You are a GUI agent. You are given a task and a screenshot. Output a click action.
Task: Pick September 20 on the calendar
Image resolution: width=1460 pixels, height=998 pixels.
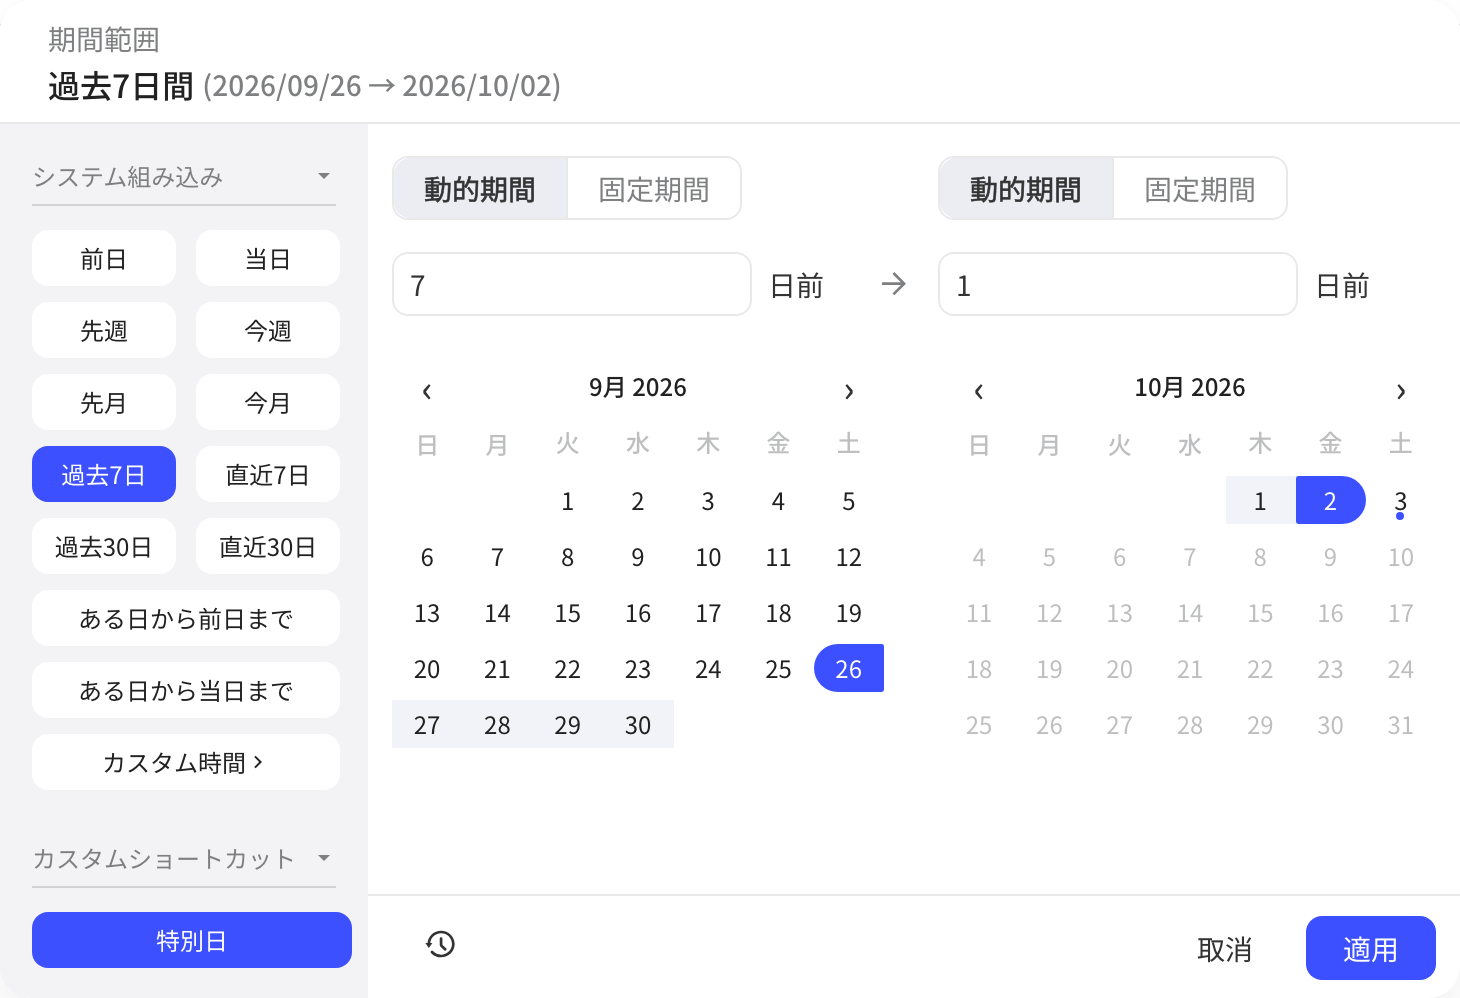(427, 669)
